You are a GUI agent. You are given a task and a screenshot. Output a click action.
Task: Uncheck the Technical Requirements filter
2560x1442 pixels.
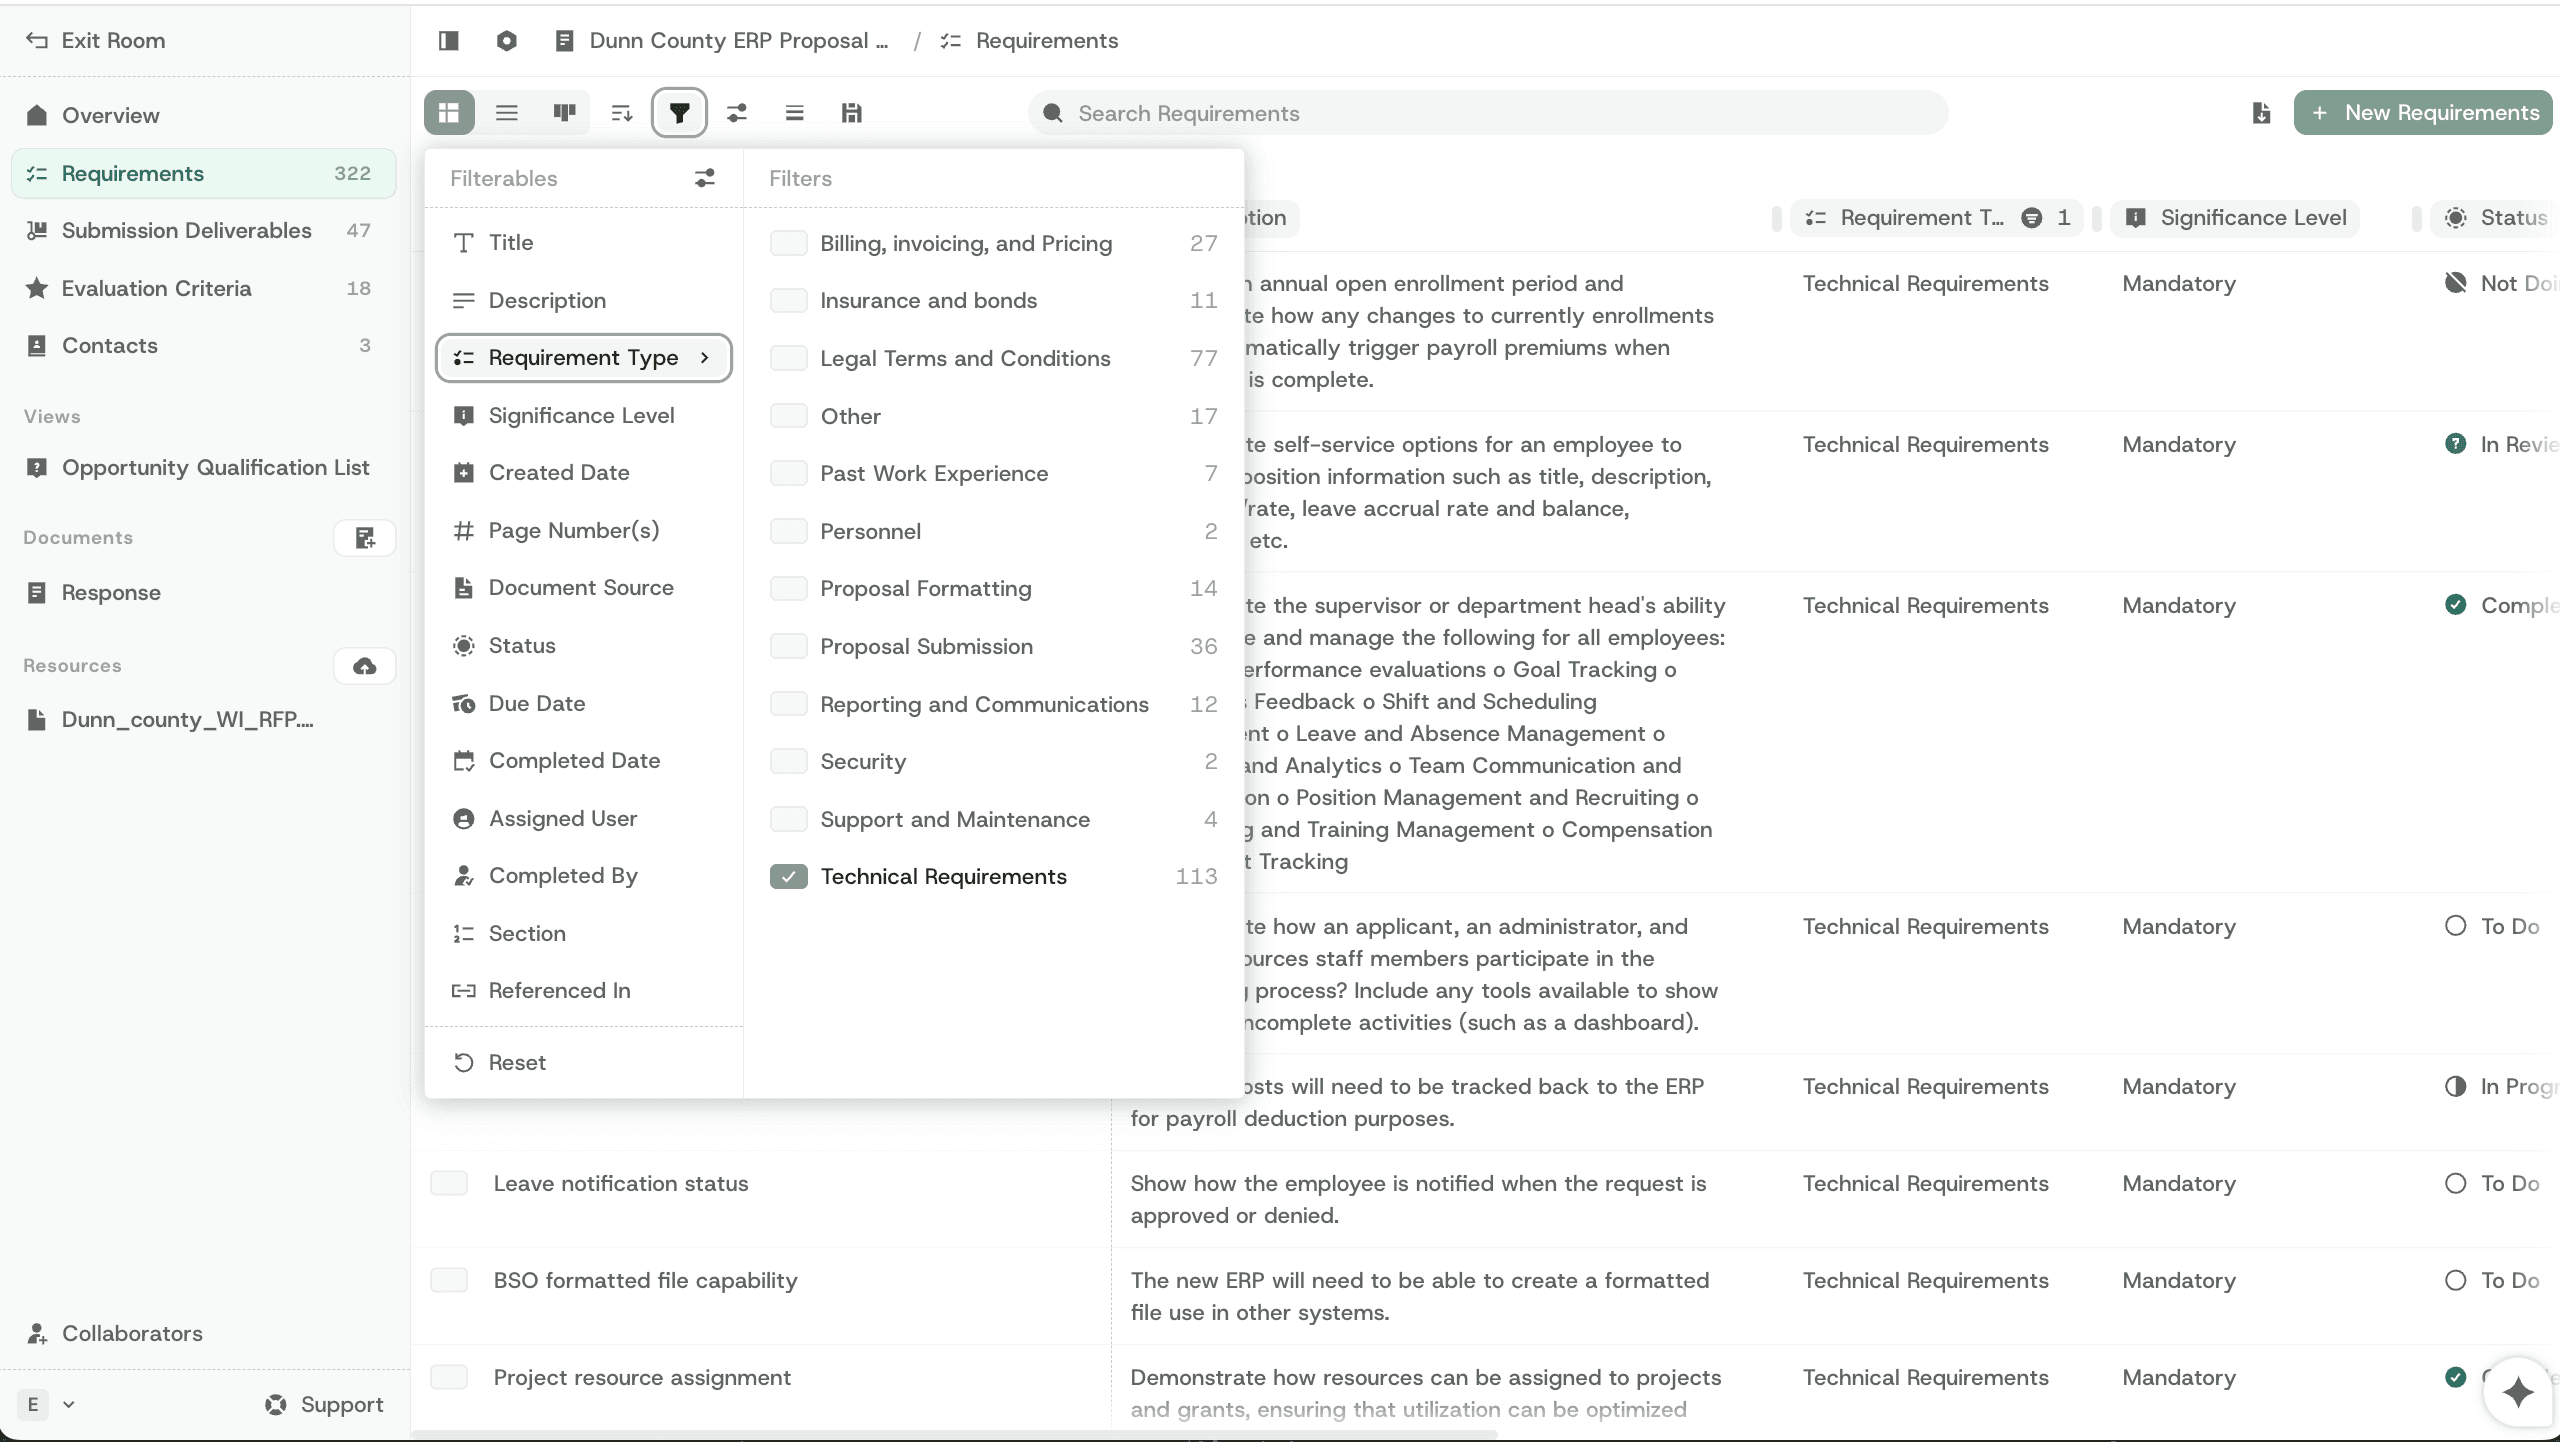[789, 877]
